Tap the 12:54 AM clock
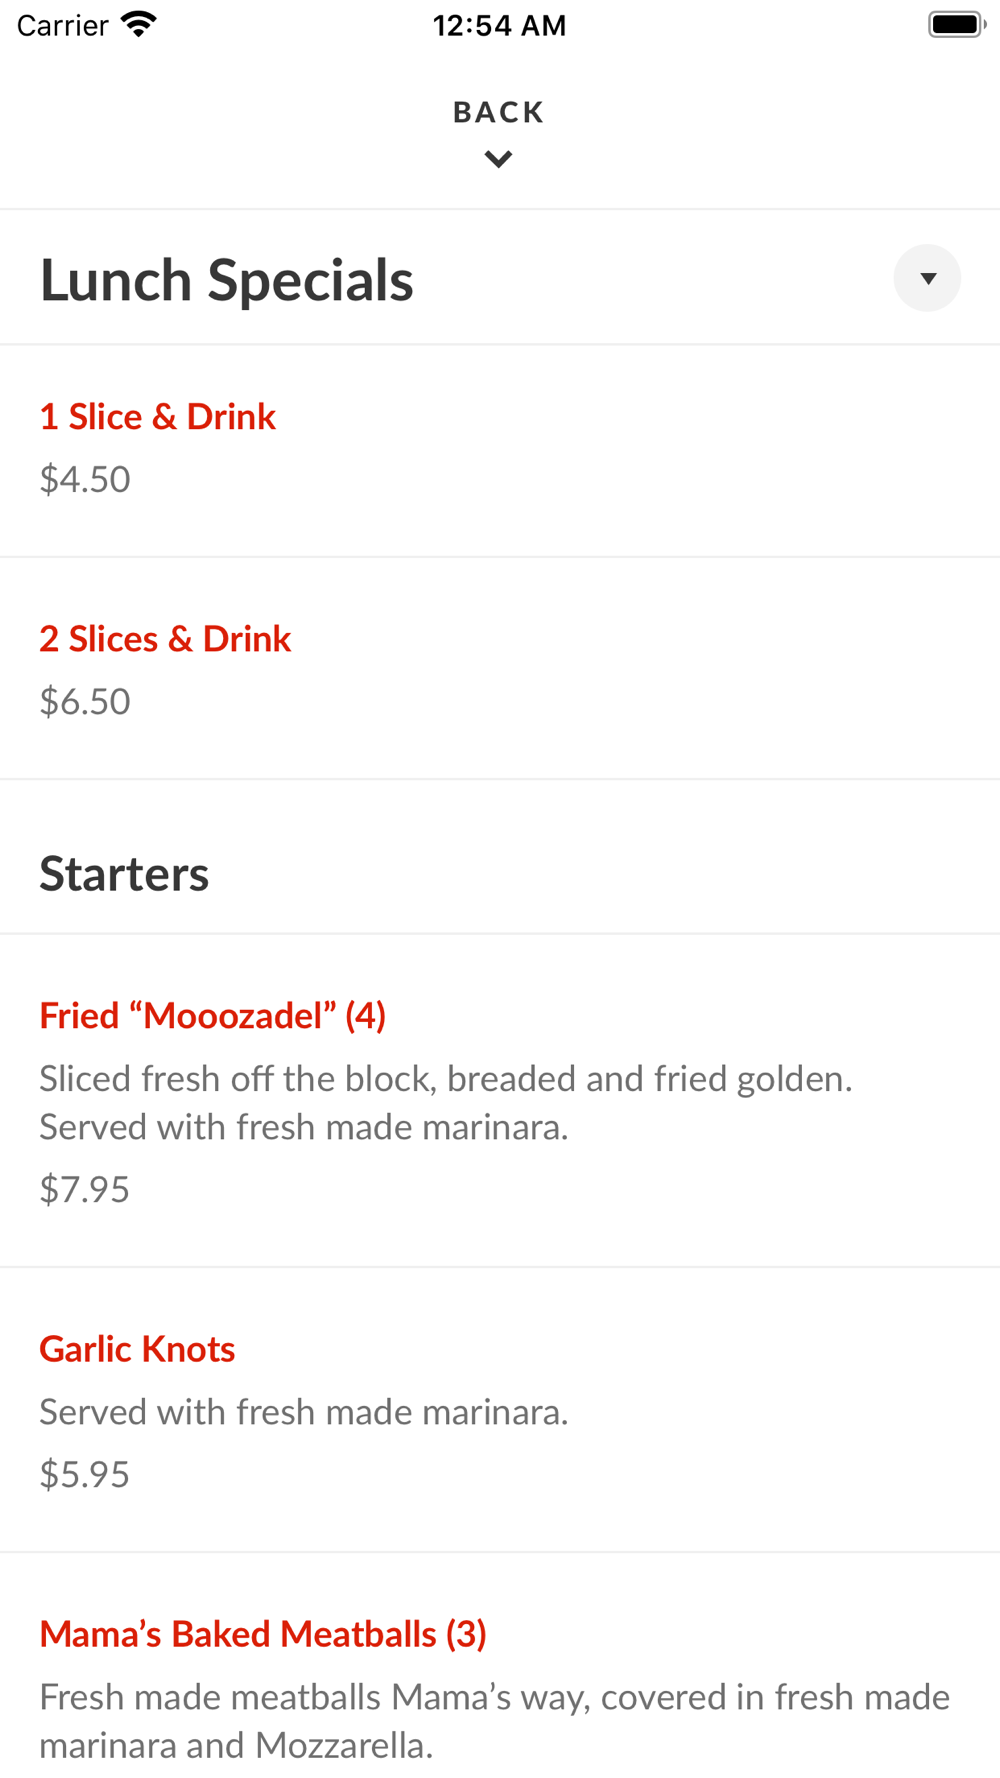This screenshot has width=1000, height=1778. point(499,25)
